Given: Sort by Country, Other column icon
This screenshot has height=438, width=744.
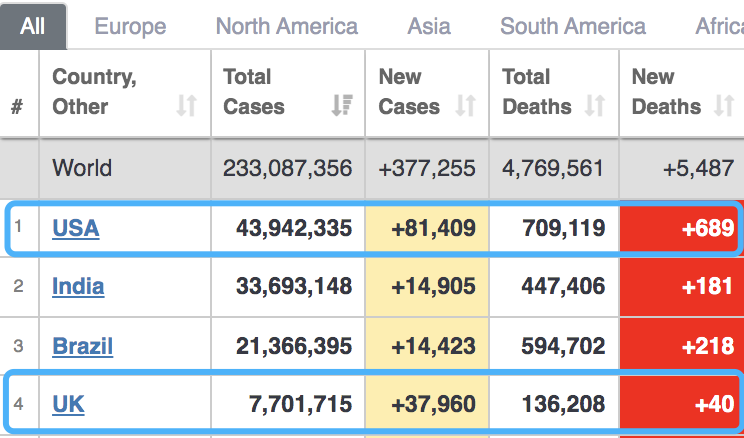Looking at the screenshot, I should coord(186,106).
